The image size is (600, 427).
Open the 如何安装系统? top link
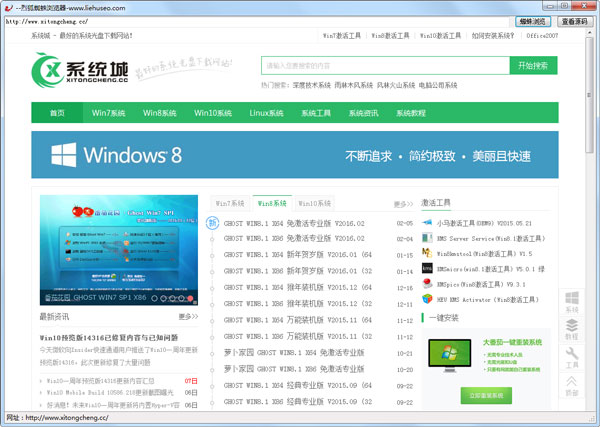(x=493, y=36)
